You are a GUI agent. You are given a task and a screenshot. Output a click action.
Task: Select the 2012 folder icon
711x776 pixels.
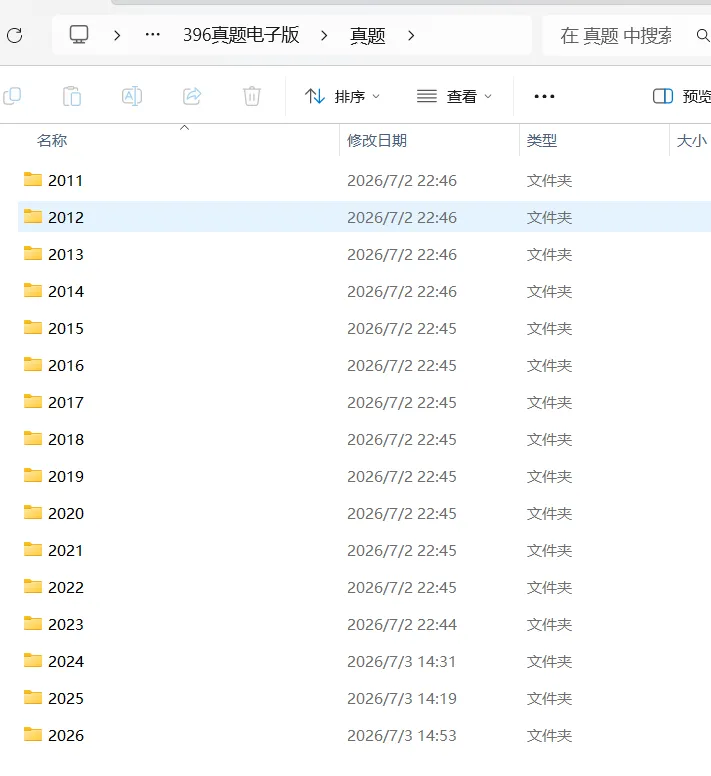tap(33, 216)
